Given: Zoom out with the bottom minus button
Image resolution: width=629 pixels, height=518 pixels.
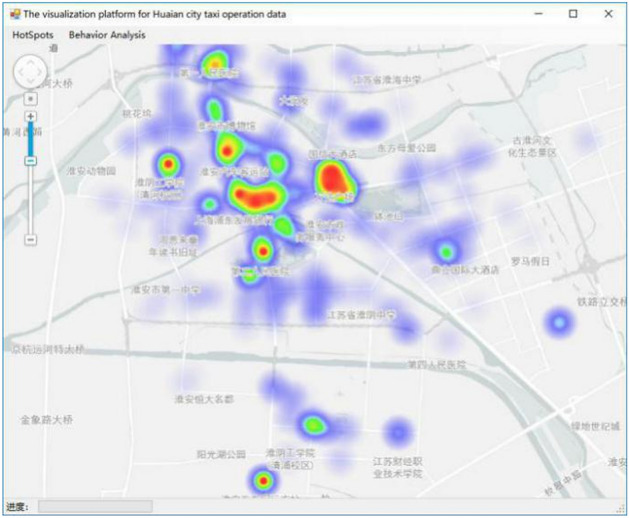Looking at the screenshot, I should pos(30,239).
